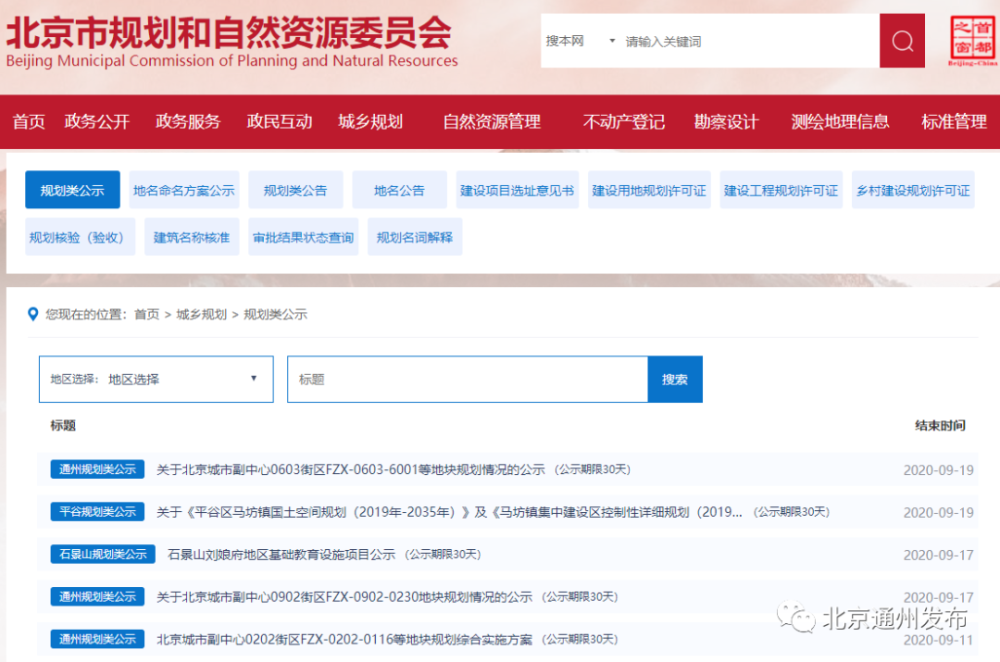Open the search scope dropdown arrow
Viewport: 1000px width, 662px height.
(610, 40)
